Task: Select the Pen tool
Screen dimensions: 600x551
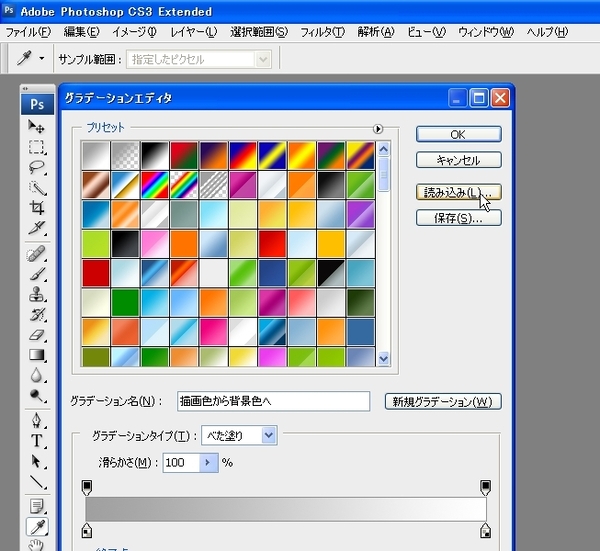Action: (x=37, y=421)
